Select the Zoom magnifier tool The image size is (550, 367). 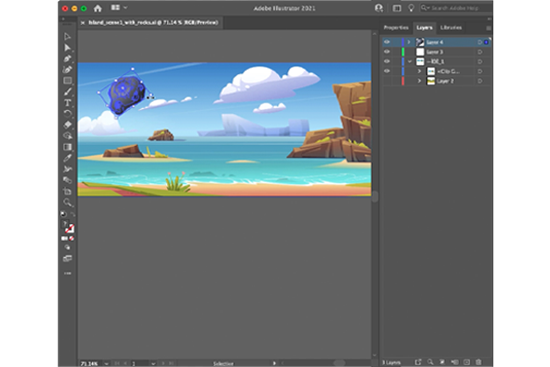(x=67, y=202)
